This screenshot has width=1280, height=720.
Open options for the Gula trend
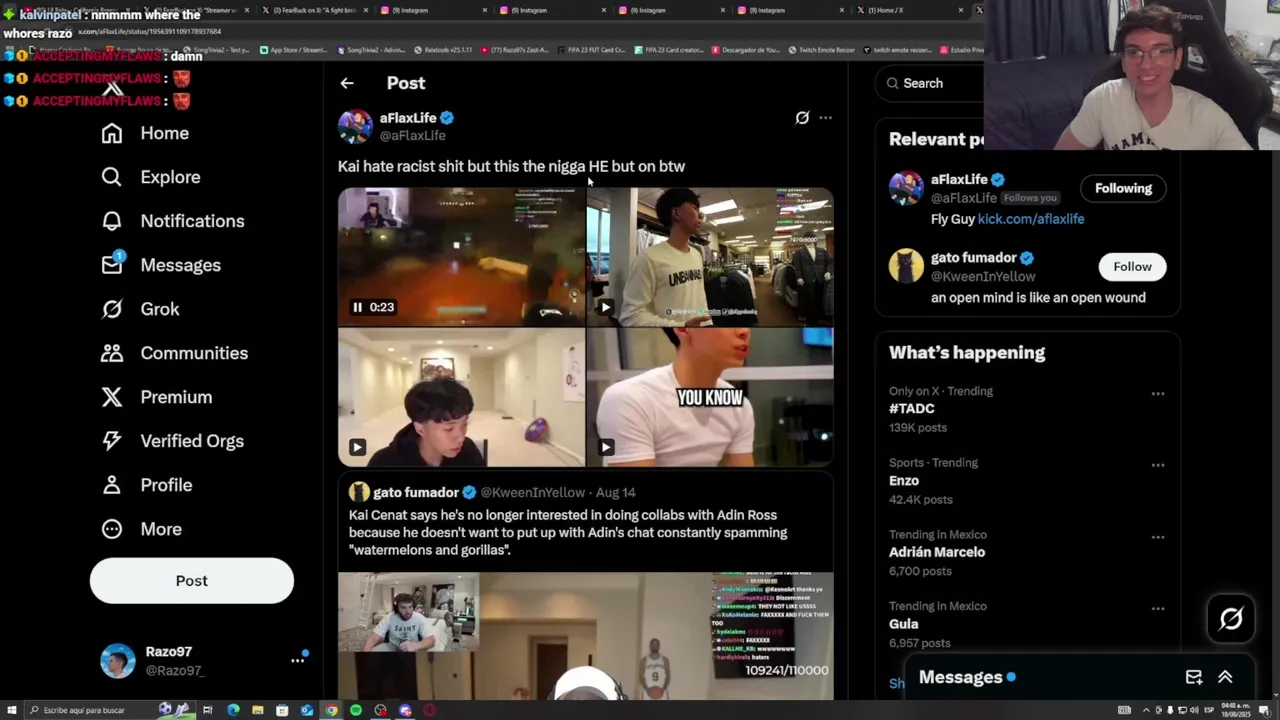pos(1157,609)
